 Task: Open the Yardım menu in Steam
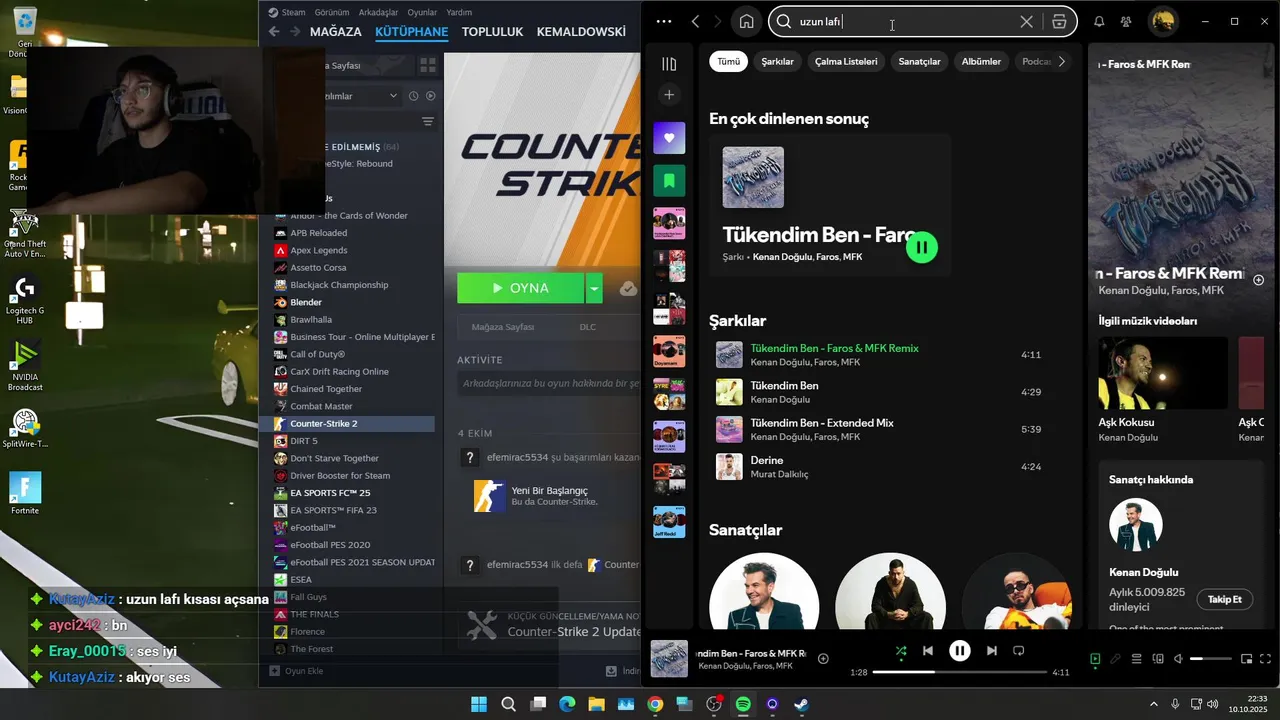point(459,12)
